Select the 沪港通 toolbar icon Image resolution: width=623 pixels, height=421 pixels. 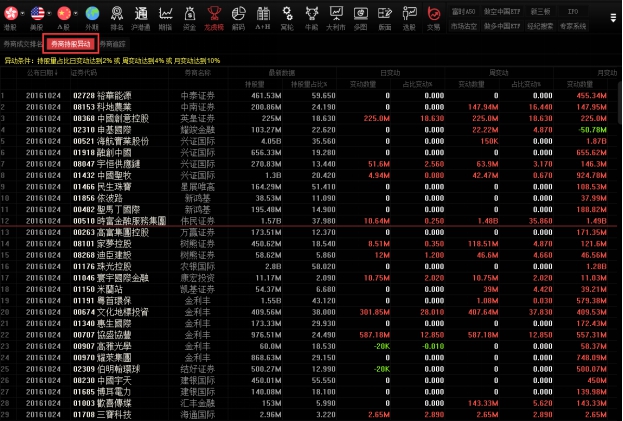coord(142,13)
